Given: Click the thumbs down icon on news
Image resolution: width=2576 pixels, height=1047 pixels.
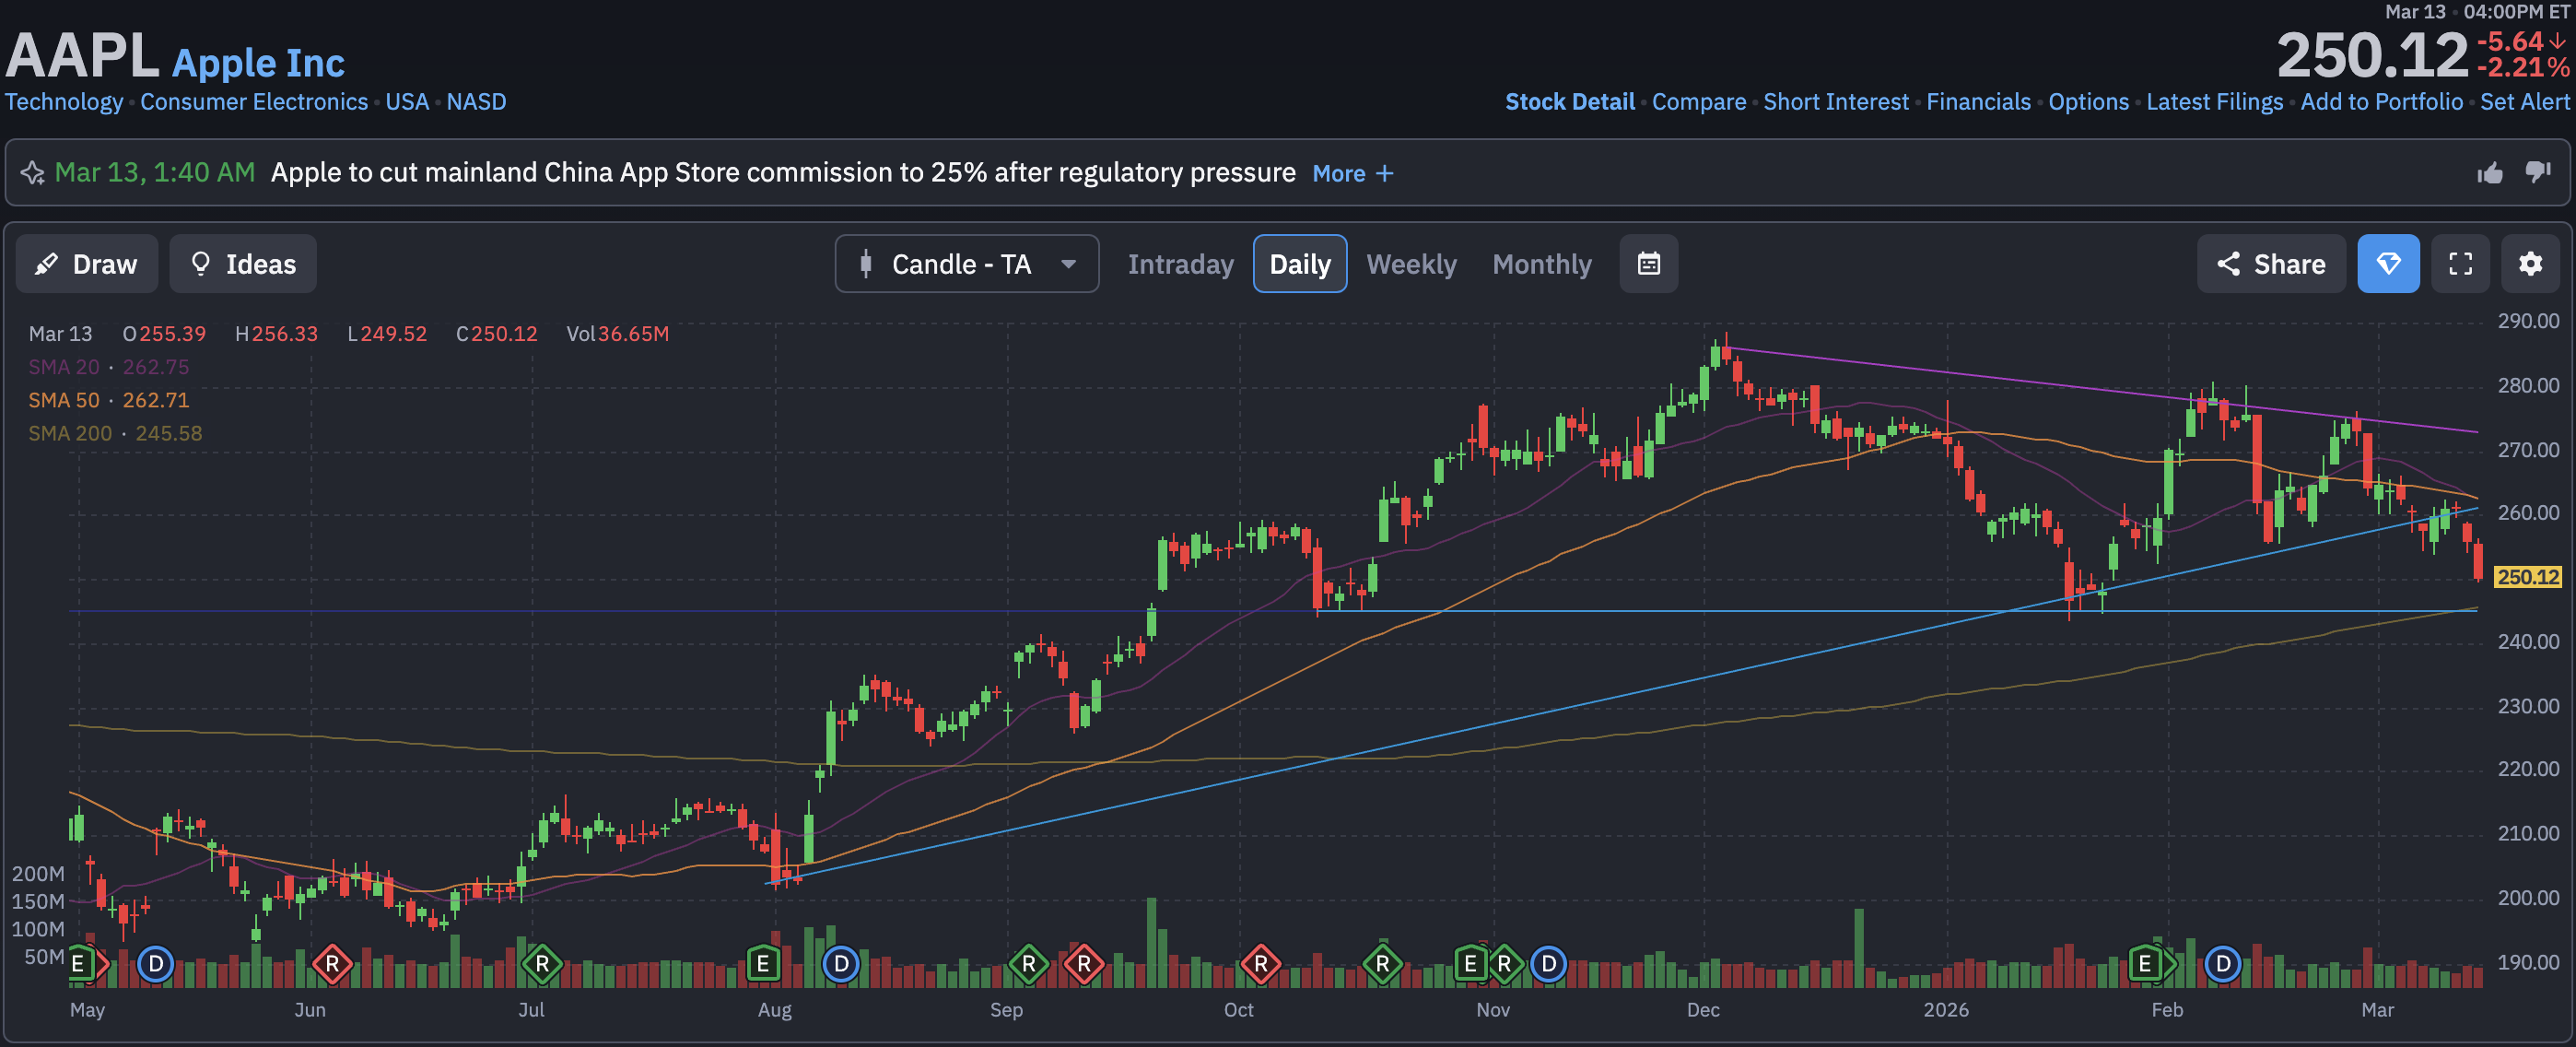Looking at the screenshot, I should (x=2537, y=173).
